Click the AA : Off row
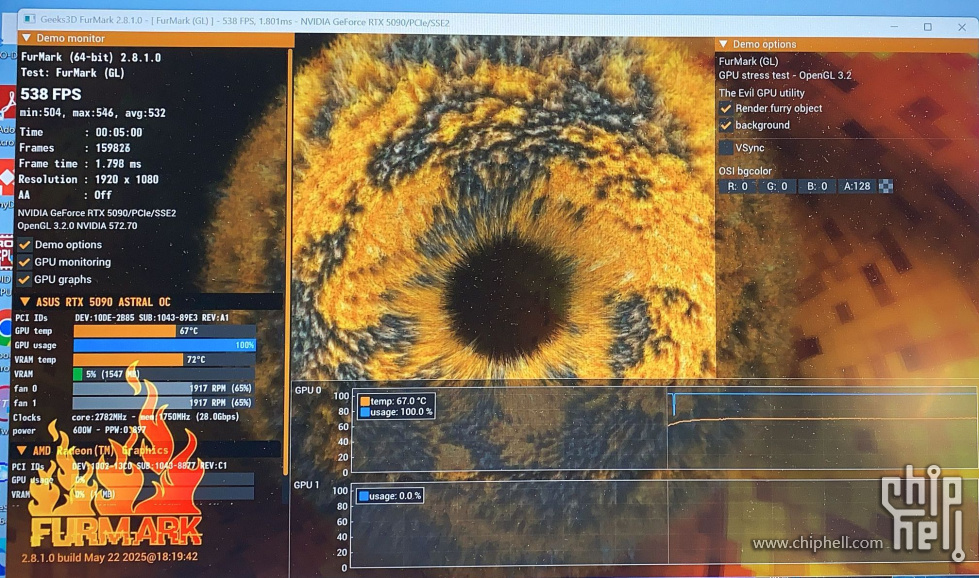The height and width of the screenshot is (578, 979). (64, 195)
